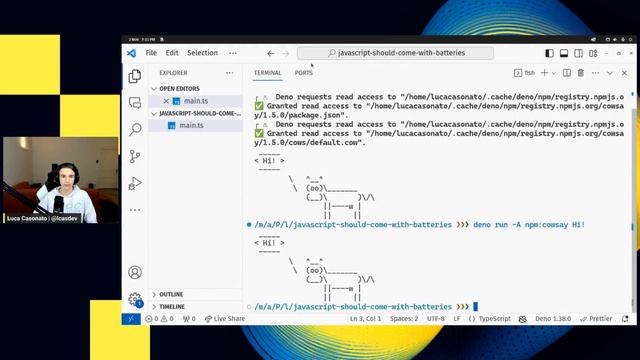Click the terminal prompt cursor line
Image resolution: width=640 pixels, height=360 pixels.
click(366, 307)
